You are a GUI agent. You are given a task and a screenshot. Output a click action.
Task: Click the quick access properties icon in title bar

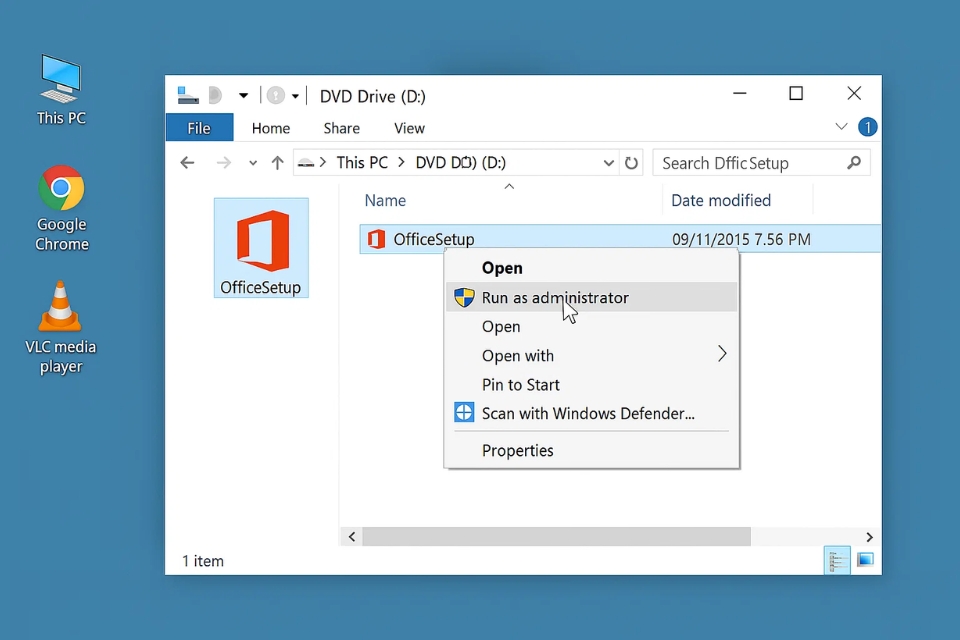click(215, 96)
